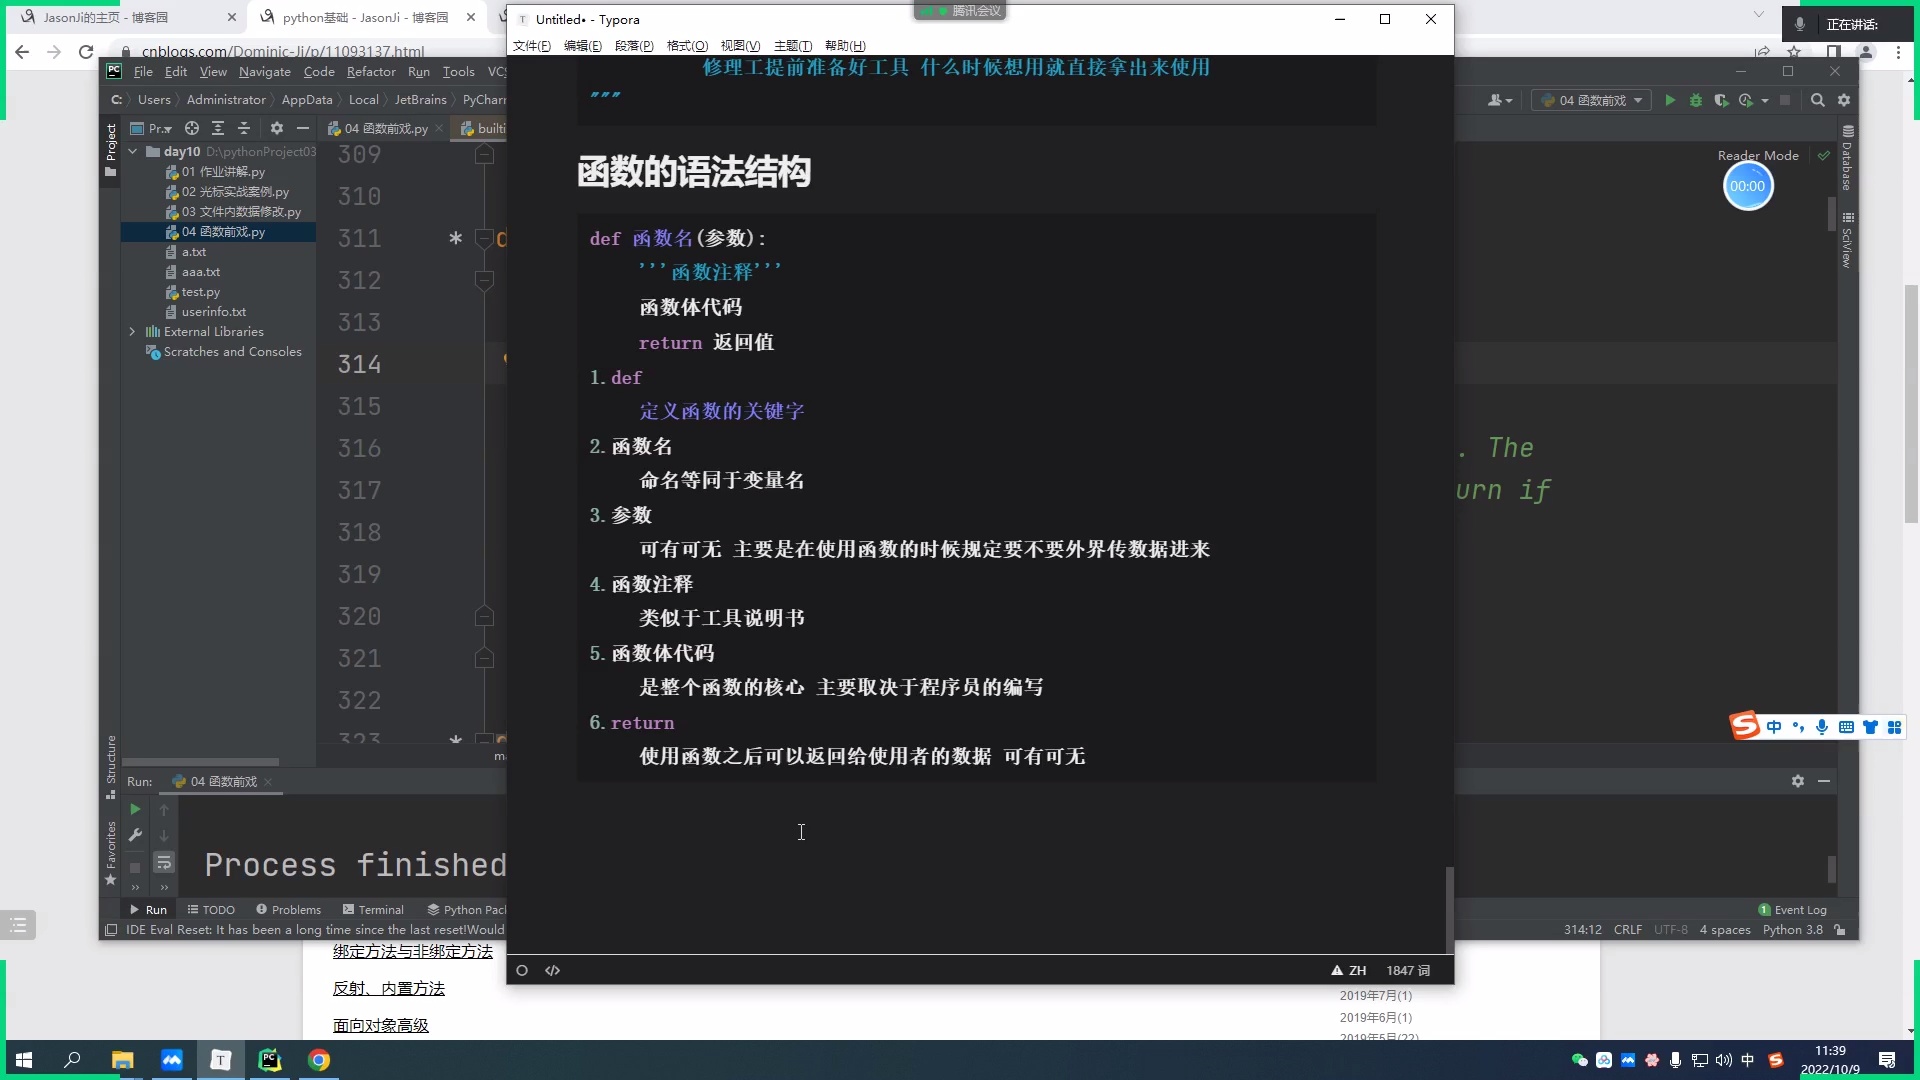The image size is (1920, 1080).
Task: Hide the Run tool window panel
Action: (x=1824, y=781)
